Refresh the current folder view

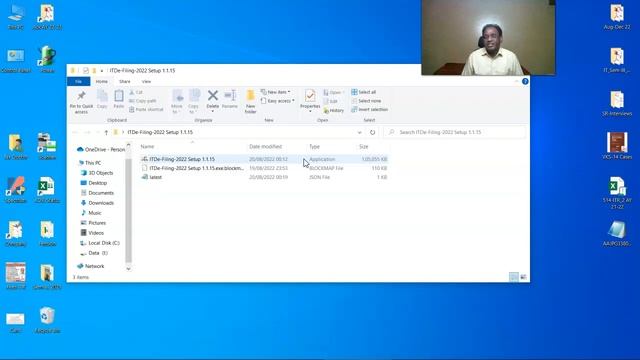tap(372, 132)
